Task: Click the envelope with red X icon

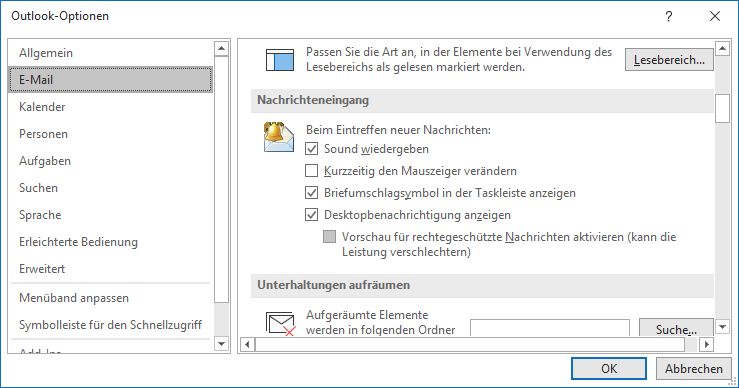Action: [280, 323]
